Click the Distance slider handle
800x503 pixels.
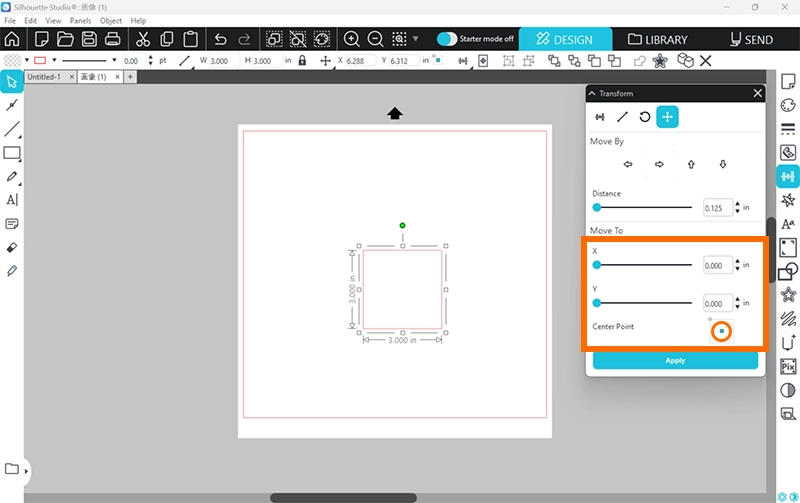pos(597,208)
